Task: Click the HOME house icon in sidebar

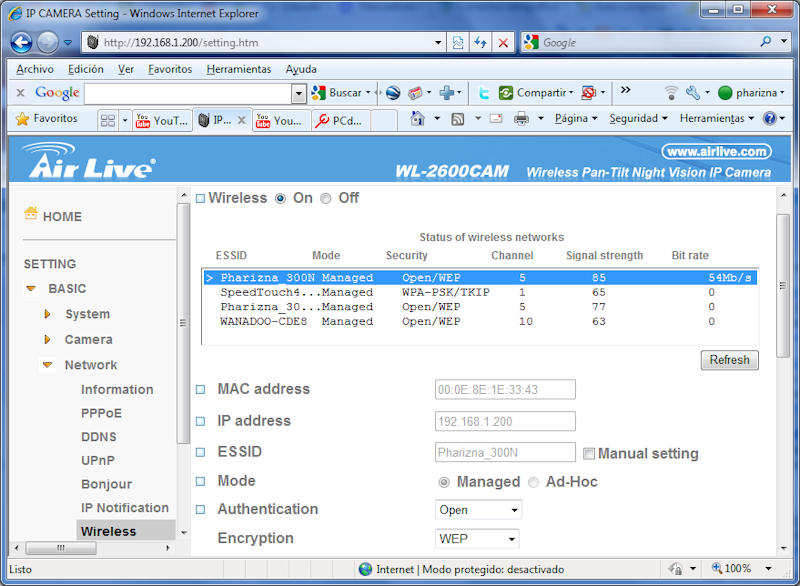Action: [31, 213]
